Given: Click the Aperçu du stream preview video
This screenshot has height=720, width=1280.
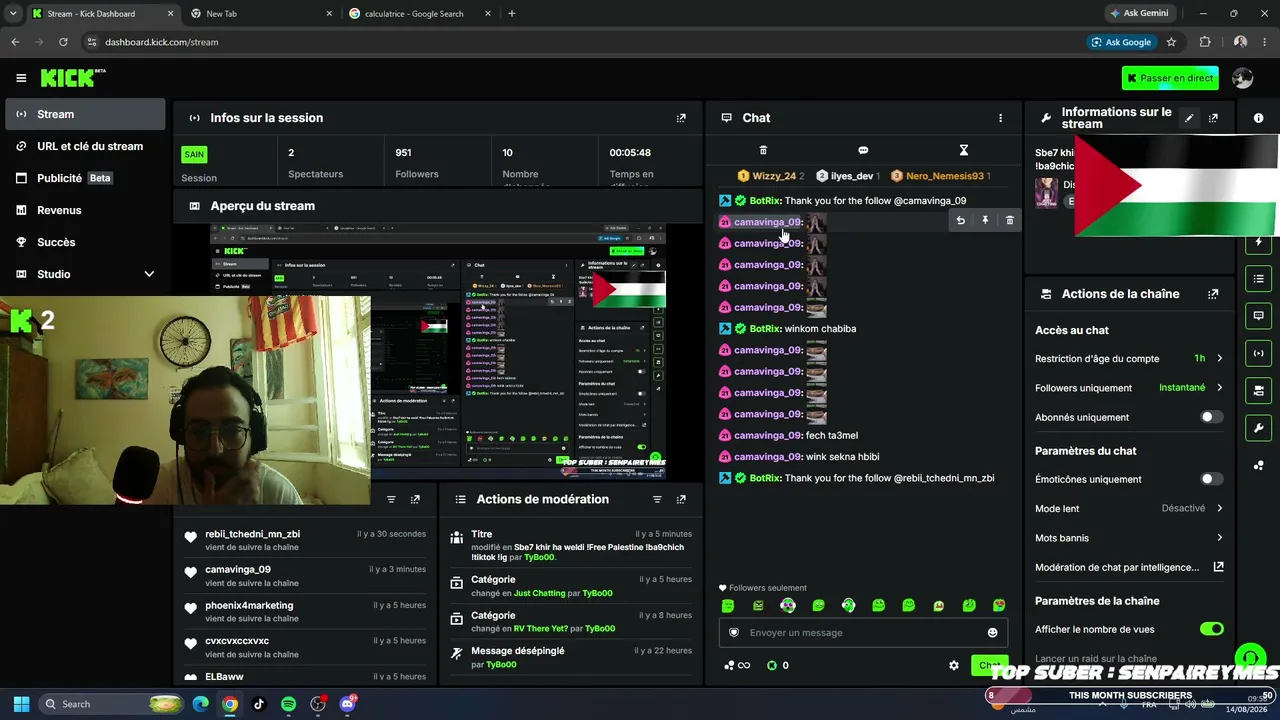Looking at the screenshot, I should click(438, 350).
